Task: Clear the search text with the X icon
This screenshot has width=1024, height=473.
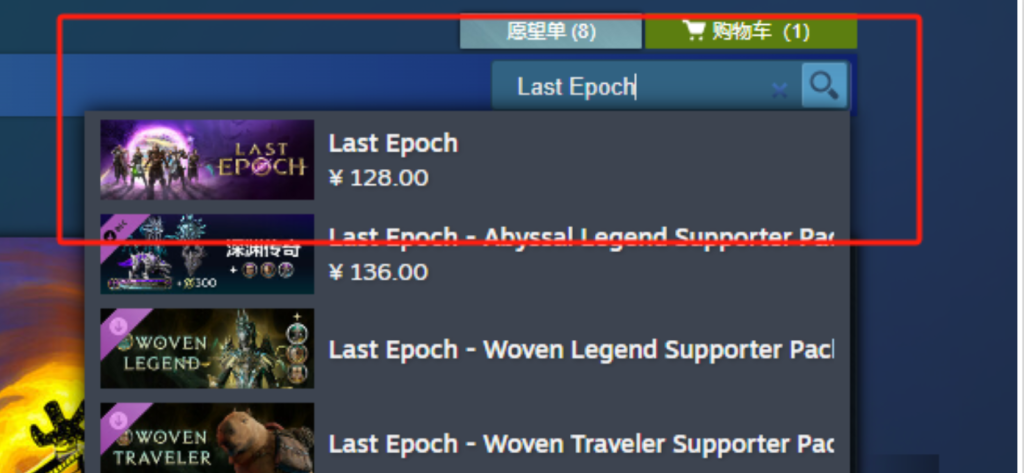Action: pos(779,90)
